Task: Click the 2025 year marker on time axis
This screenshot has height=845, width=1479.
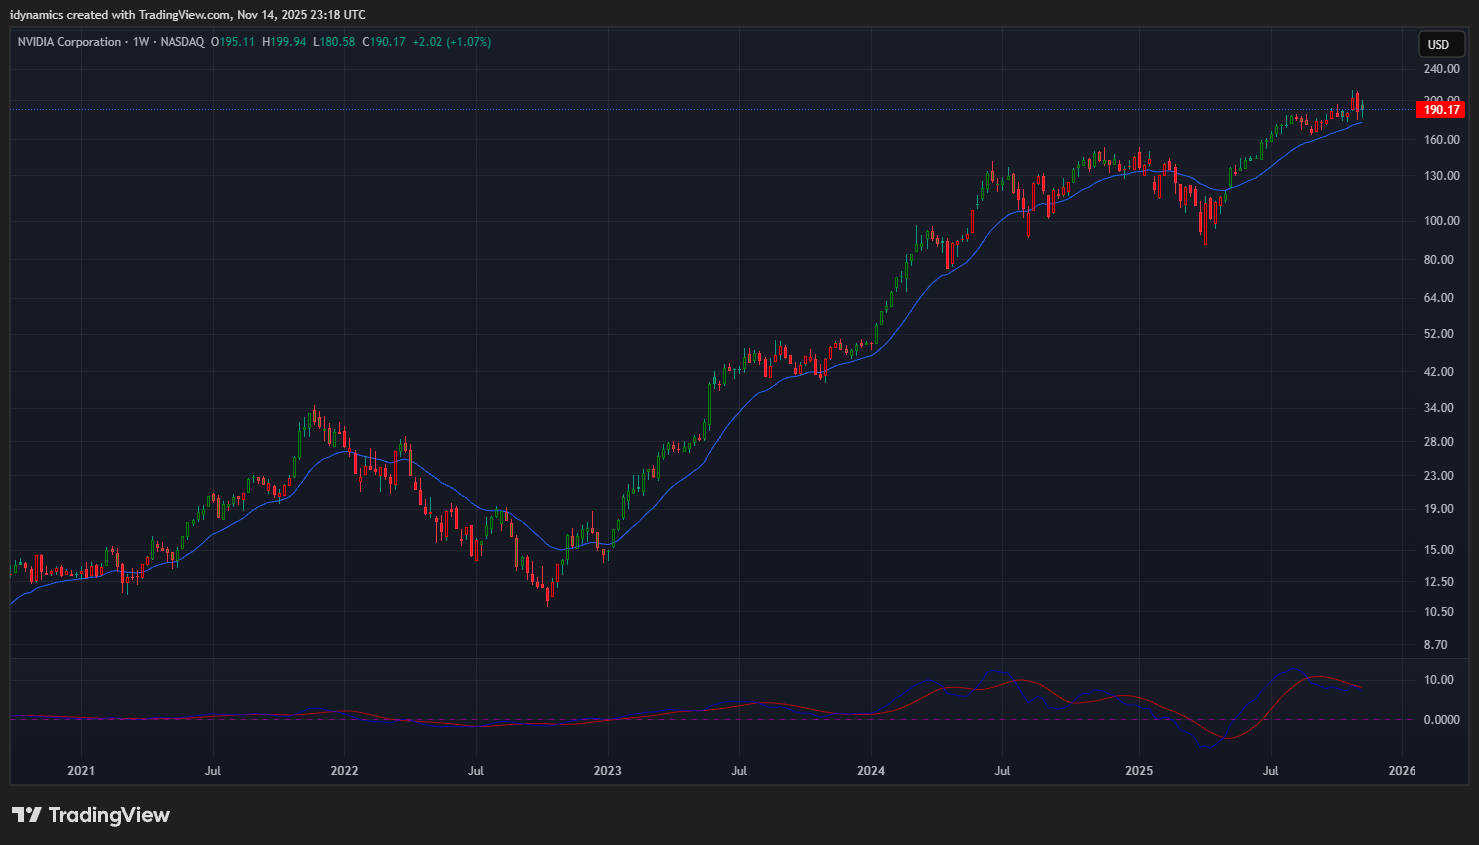Action: tap(1139, 771)
